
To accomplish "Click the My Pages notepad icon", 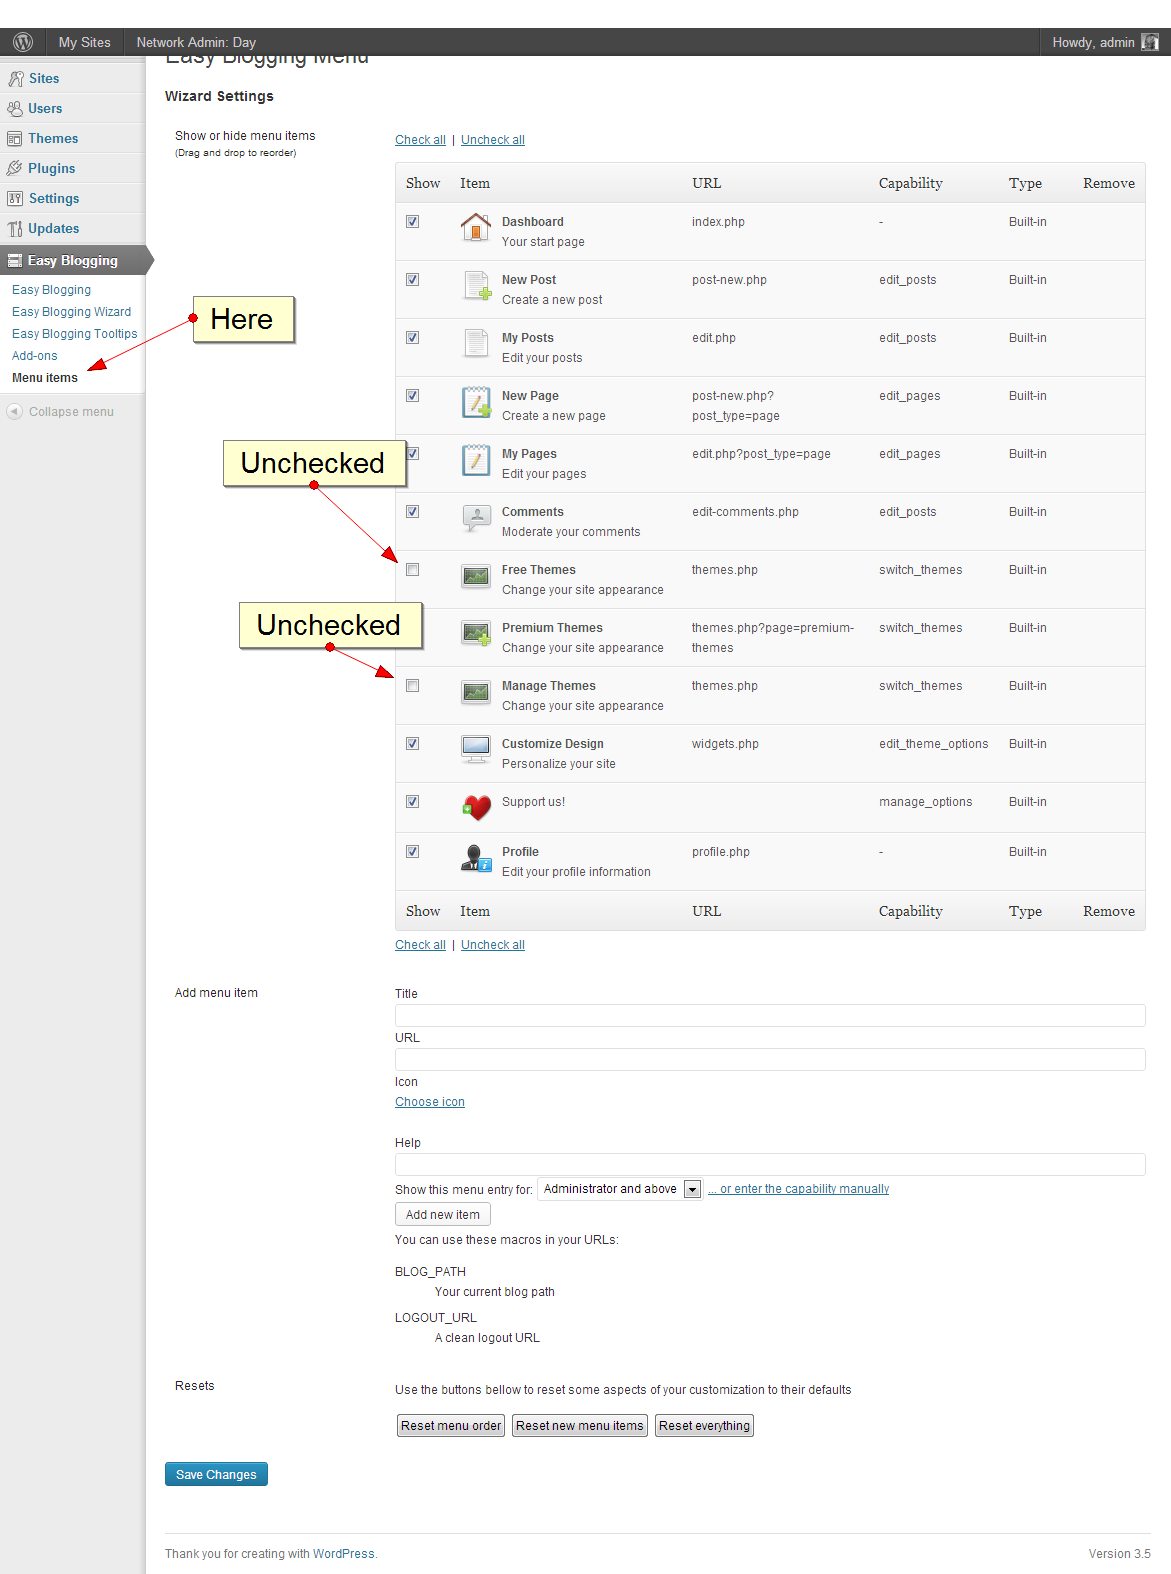I will pos(476,460).
